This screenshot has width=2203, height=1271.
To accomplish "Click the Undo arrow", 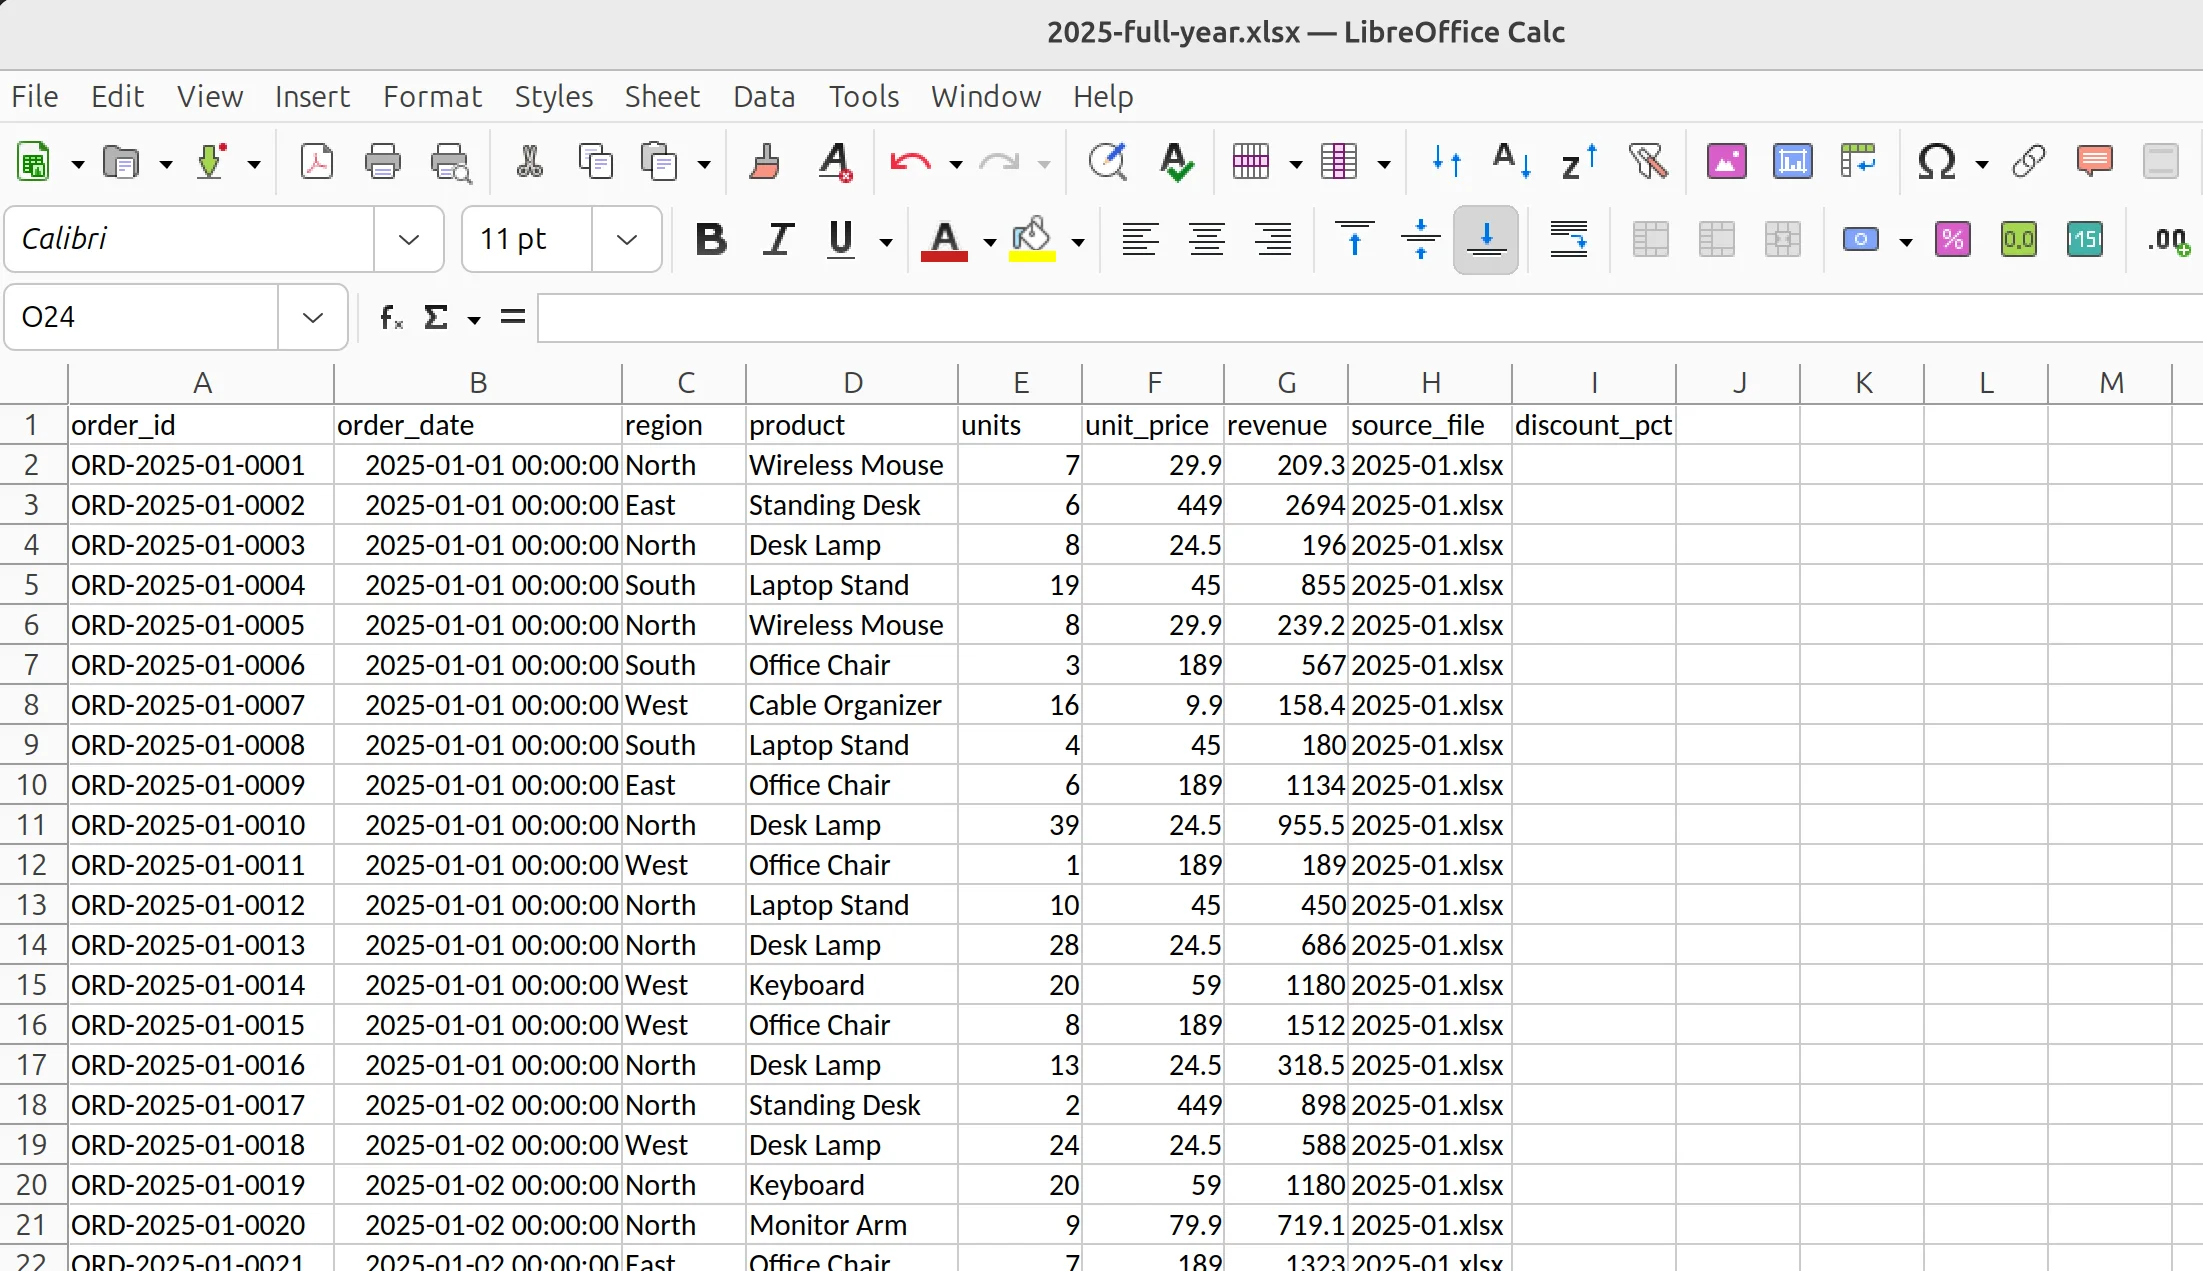I will [910, 161].
